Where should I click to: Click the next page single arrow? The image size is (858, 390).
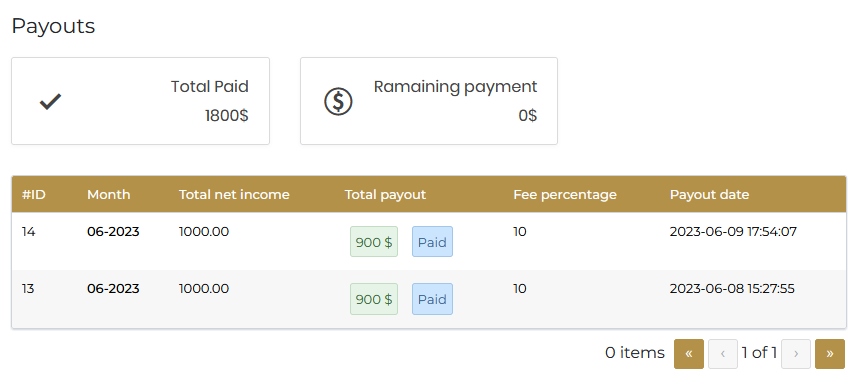(x=796, y=354)
